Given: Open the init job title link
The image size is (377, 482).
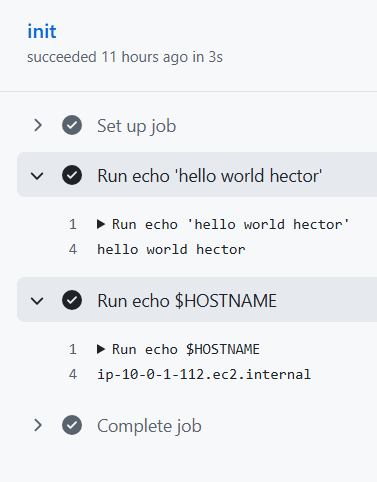Looking at the screenshot, I should 42,32.
